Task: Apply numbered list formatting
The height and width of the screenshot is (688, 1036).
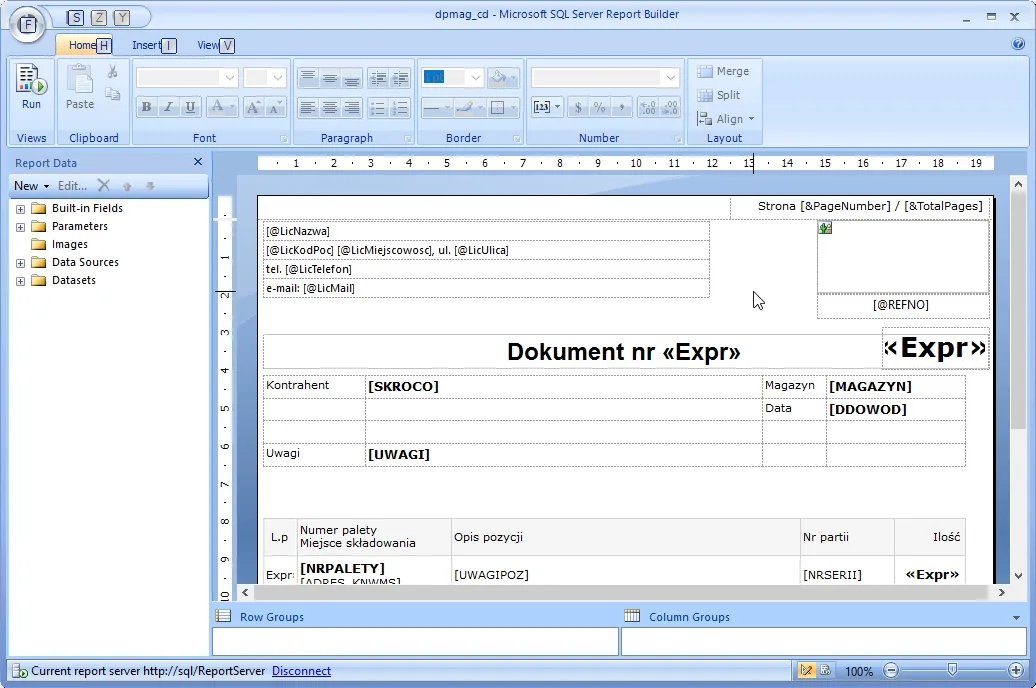Action: tap(400, 107)
